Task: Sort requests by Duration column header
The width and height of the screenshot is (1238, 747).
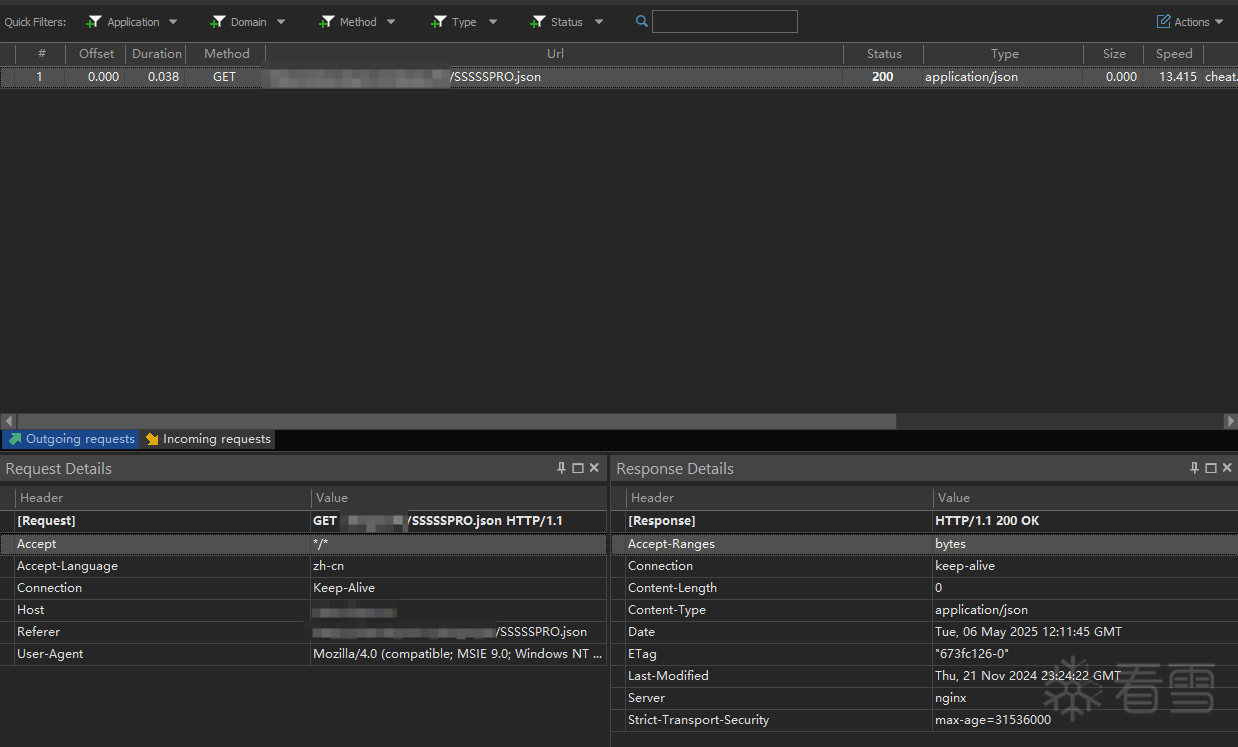Action: coord(157,54)
